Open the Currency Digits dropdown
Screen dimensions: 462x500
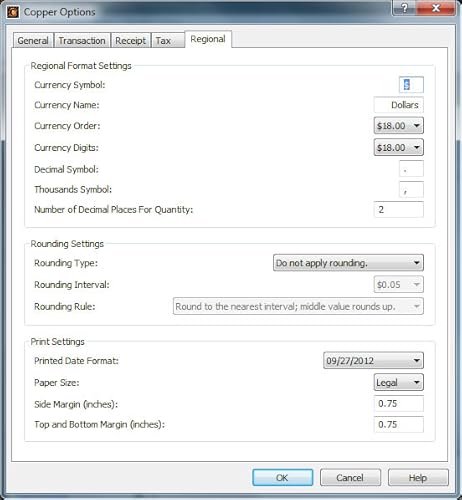399,147
